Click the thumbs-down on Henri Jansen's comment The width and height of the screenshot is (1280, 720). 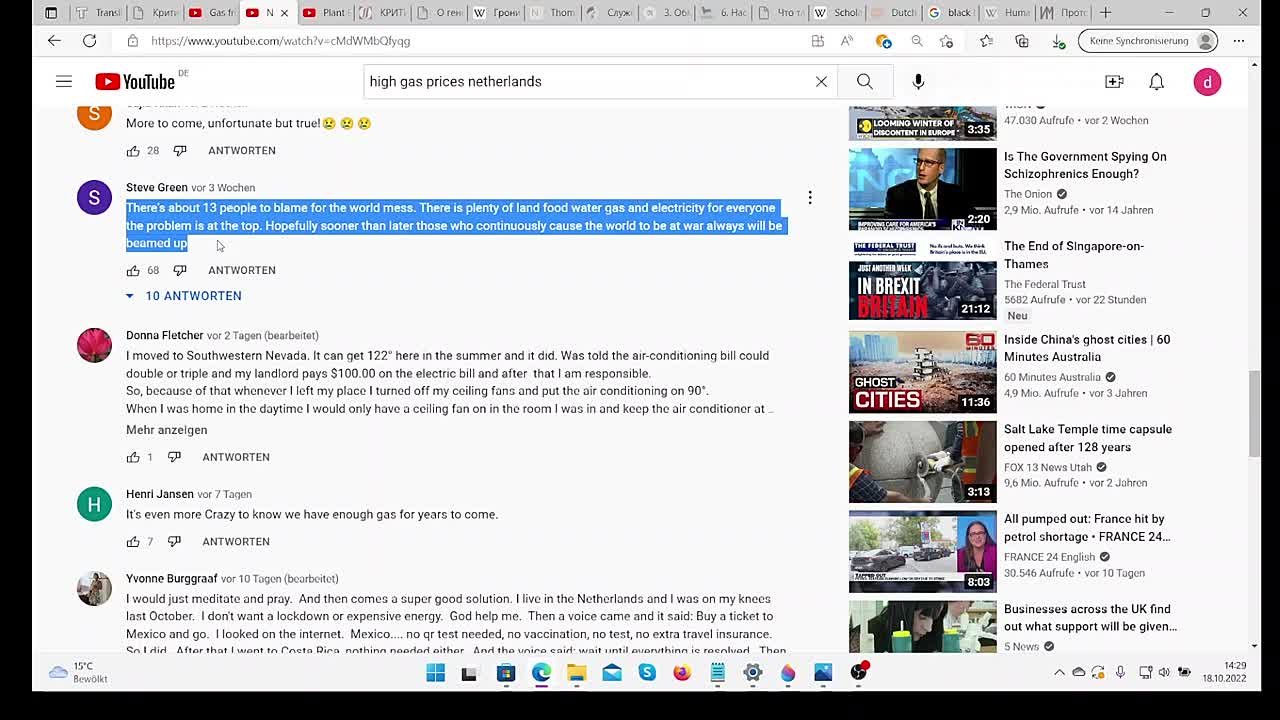pos(175,541)
